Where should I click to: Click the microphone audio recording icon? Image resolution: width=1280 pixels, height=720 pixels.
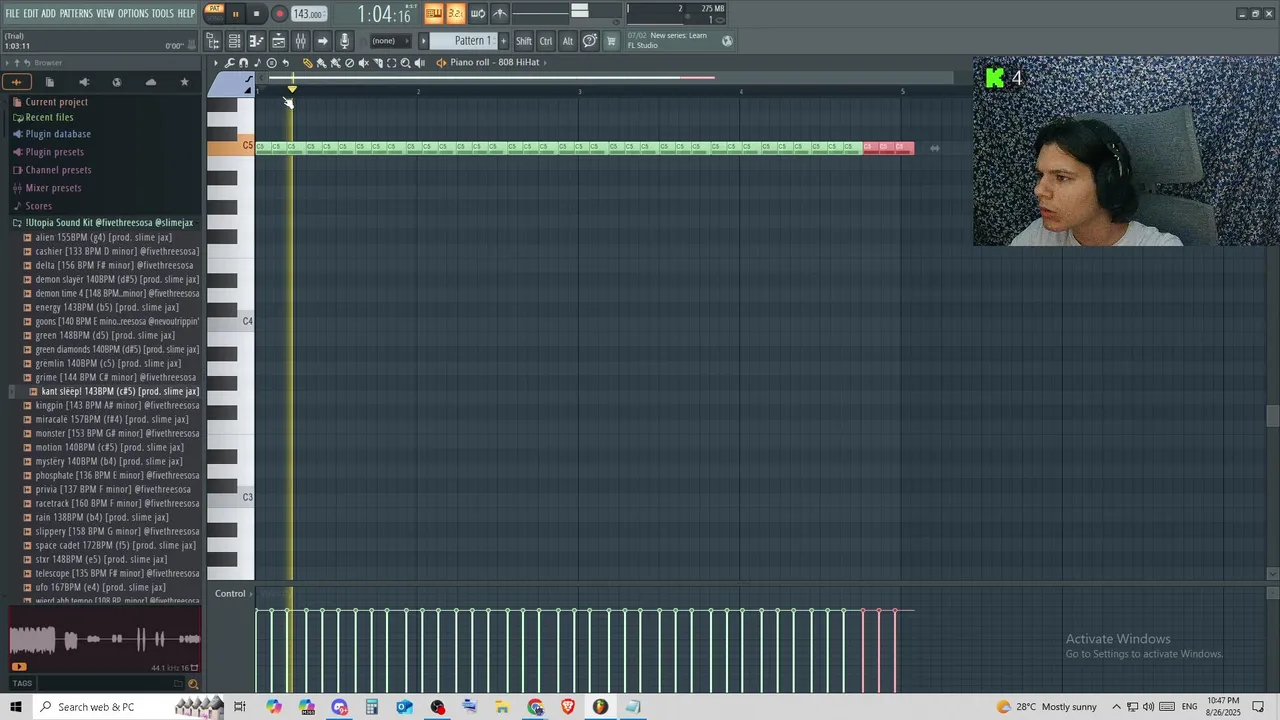coord(344,41)
